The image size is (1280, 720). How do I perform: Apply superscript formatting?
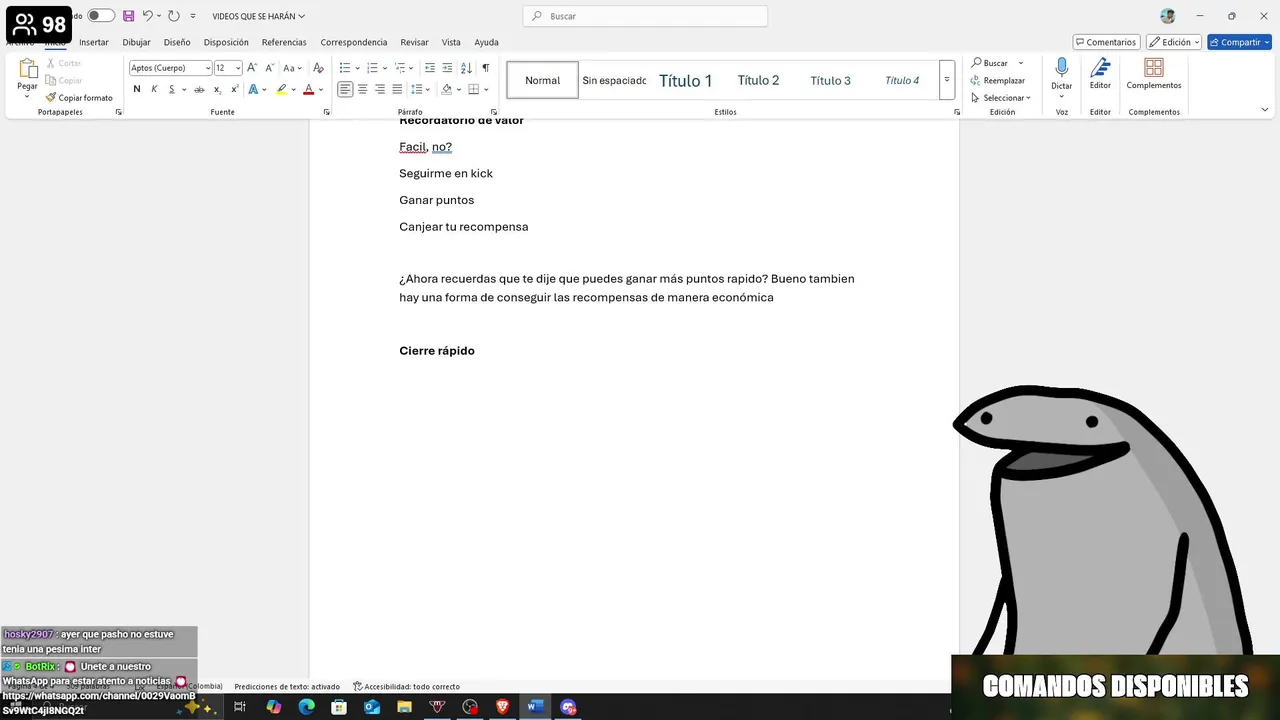point(234,89)
